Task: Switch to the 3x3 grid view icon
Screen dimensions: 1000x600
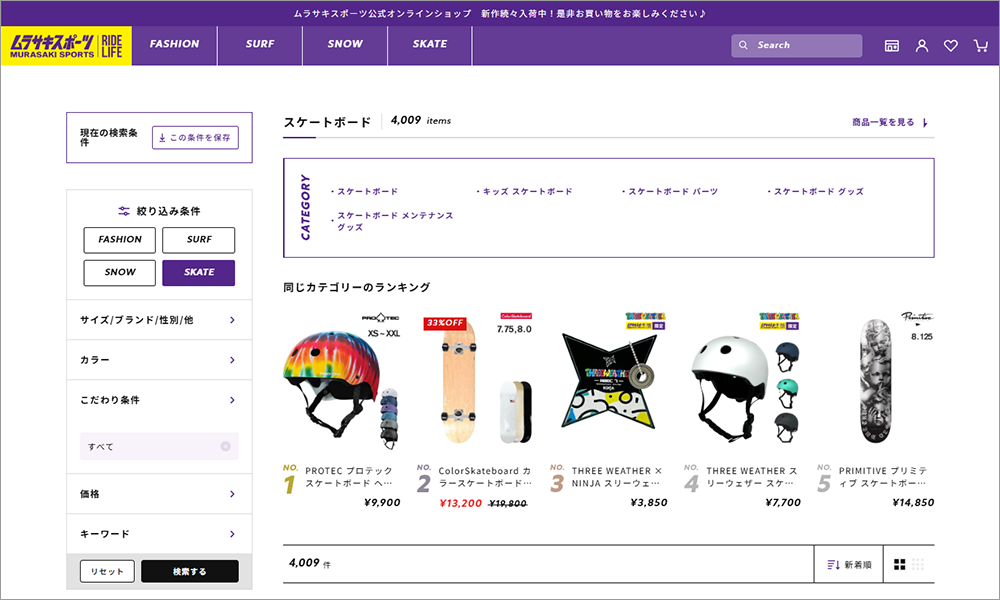Action: 916,563
